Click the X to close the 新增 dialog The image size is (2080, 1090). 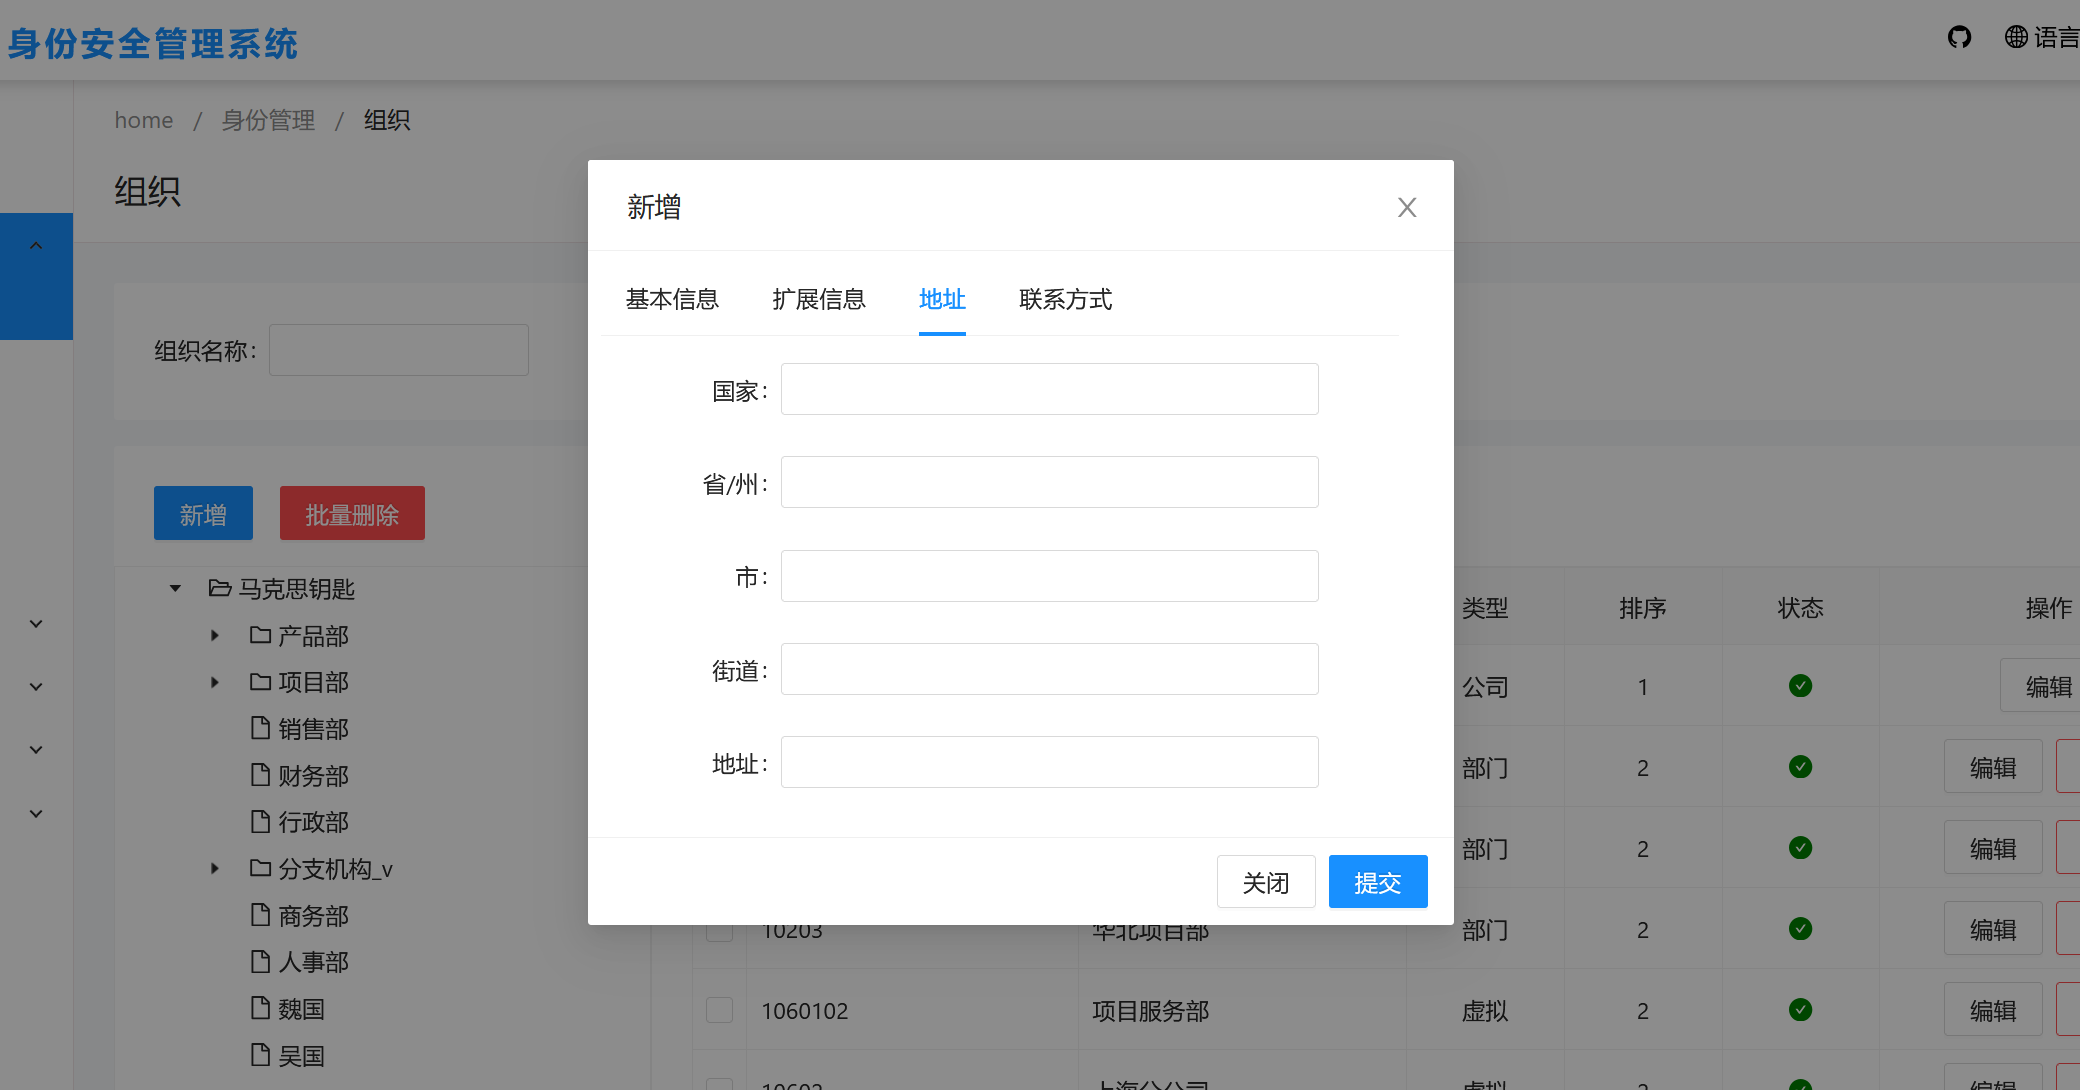(x=1406, y=207)
